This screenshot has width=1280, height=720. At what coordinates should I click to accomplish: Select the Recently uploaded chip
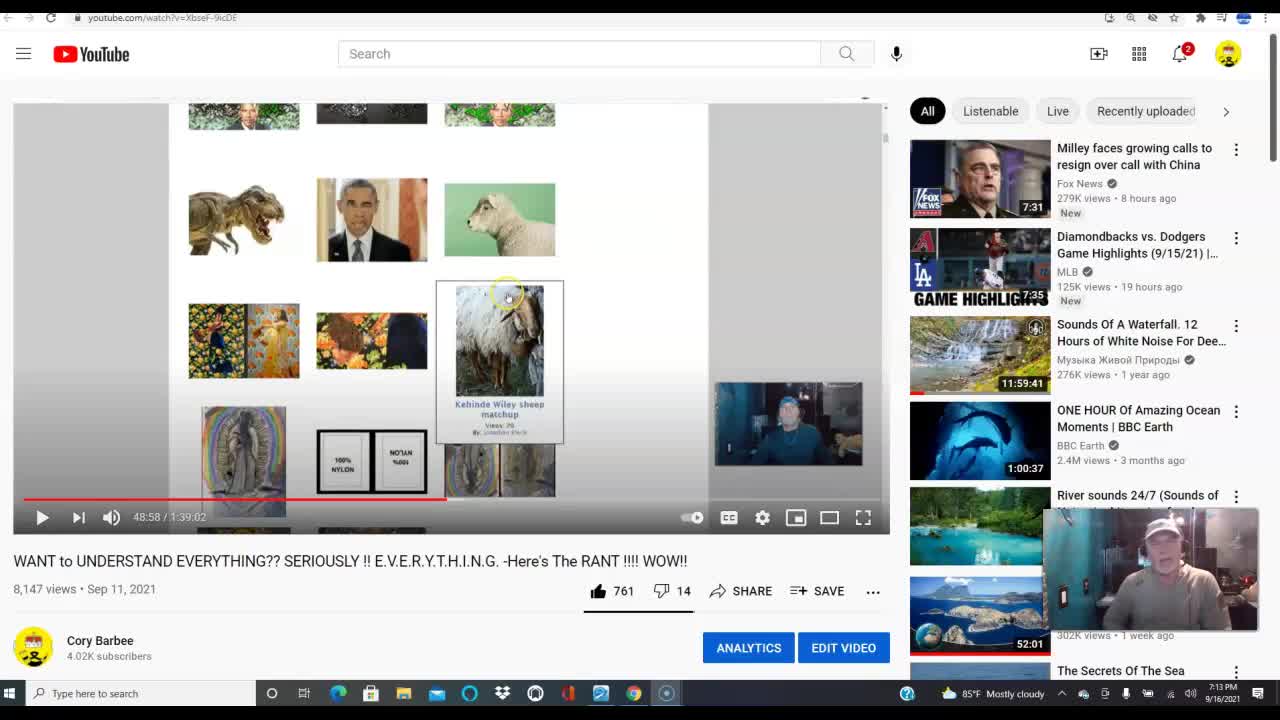coord(1146,111)
